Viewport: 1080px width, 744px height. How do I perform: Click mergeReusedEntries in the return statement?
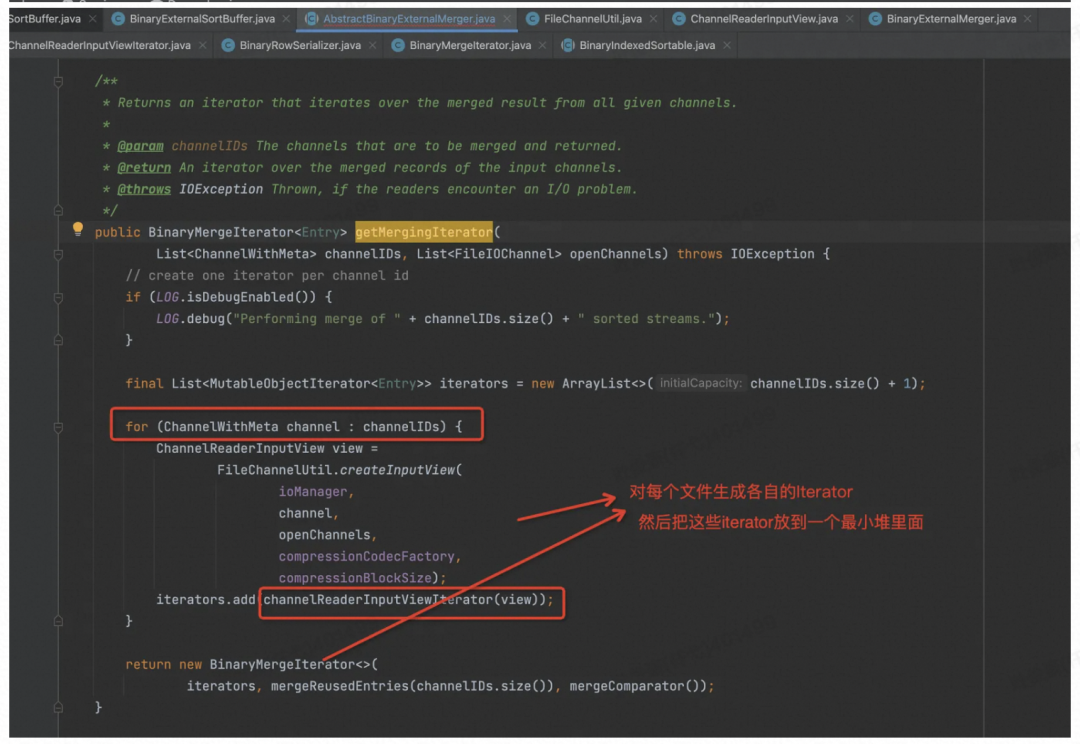tap(339, 686)
